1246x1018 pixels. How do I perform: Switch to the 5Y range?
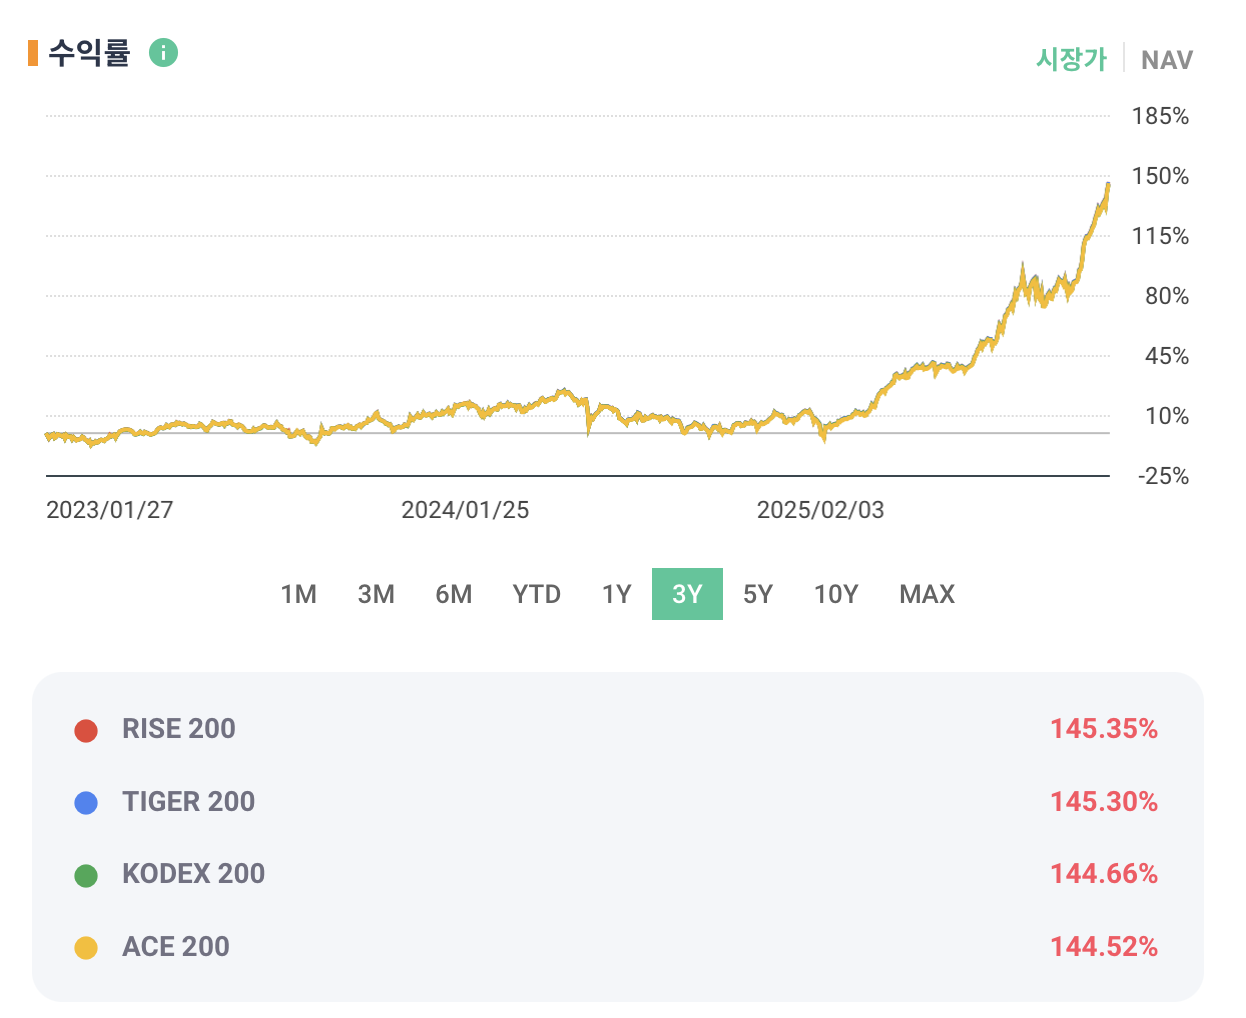tap(757, 594)
